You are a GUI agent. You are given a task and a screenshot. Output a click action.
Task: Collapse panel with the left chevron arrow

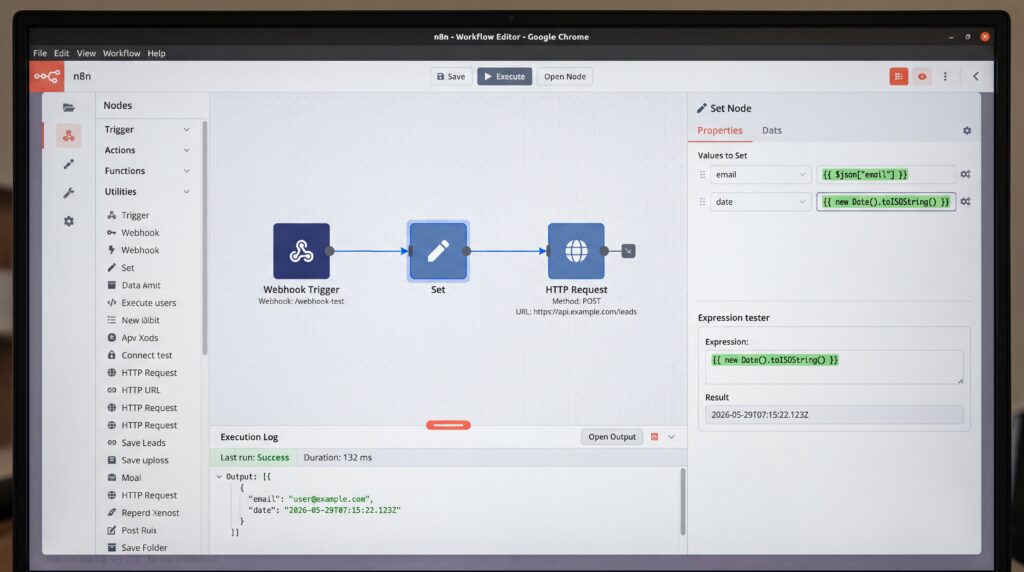click(976, 76)
